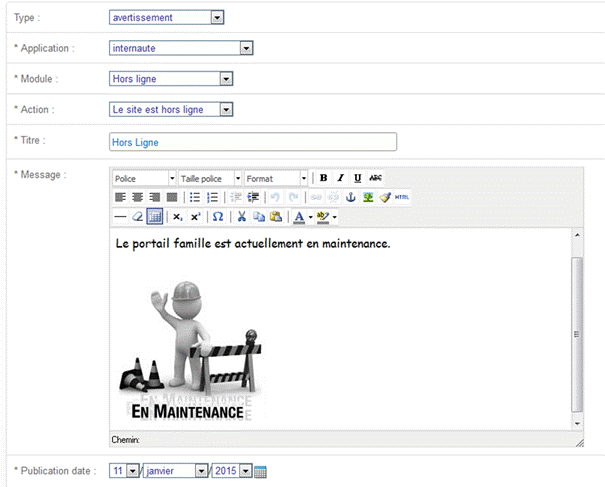The width and height of the screenshot is (605, 487).
Task: Select the En Maintenance image in editor
Action: tap(192, 350)
